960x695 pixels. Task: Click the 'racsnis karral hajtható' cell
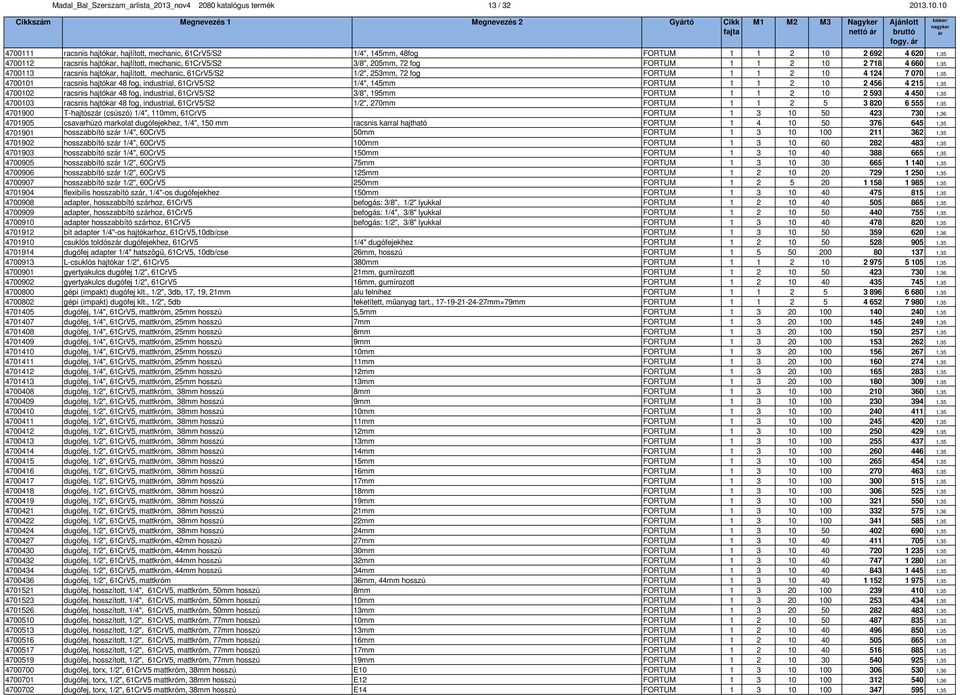[x=391, y=123]
